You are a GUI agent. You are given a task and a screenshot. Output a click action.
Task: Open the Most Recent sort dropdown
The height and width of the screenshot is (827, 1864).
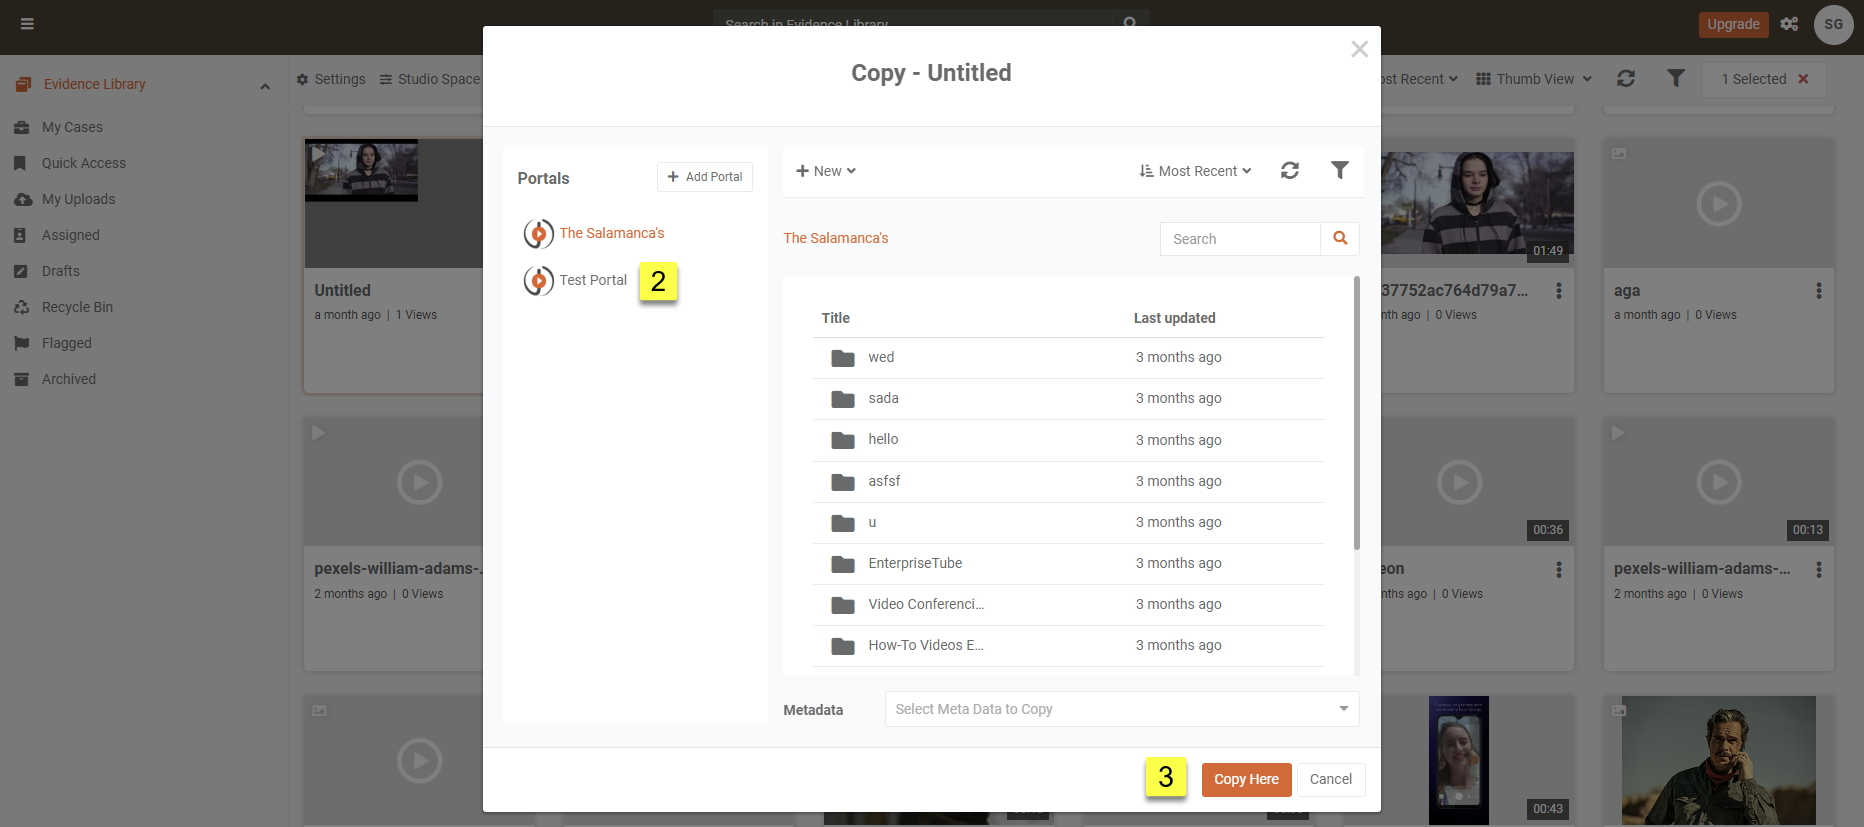click(x=1195, y=171)
